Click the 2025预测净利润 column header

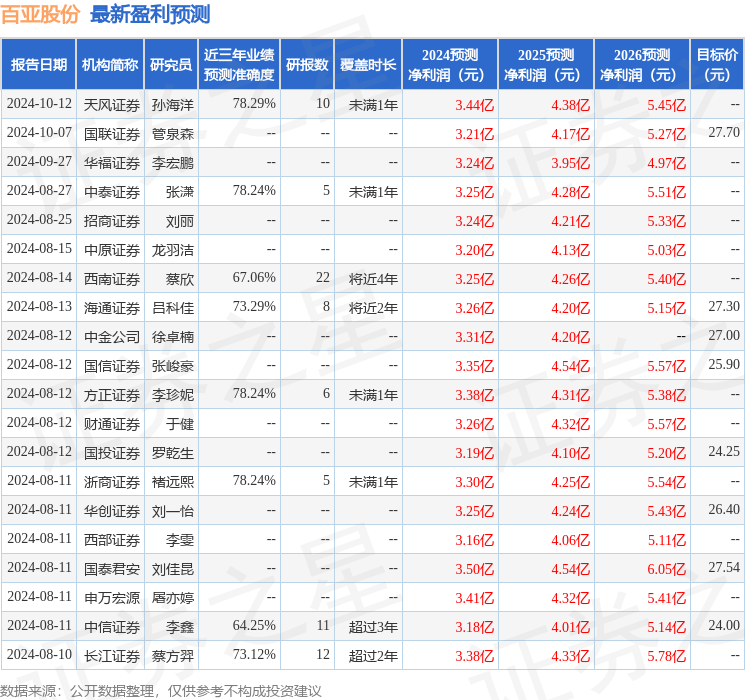546,65
